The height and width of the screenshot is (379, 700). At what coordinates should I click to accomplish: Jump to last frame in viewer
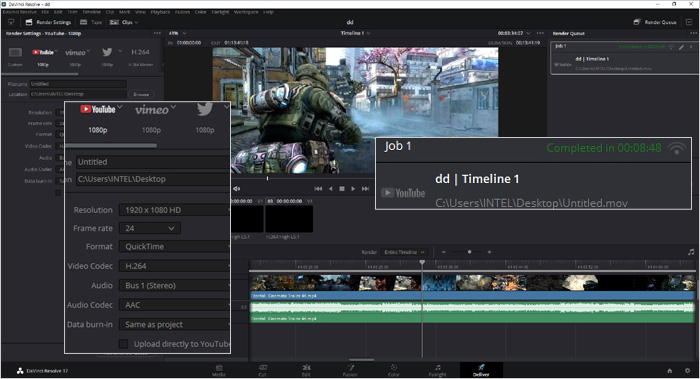point(365,189)
